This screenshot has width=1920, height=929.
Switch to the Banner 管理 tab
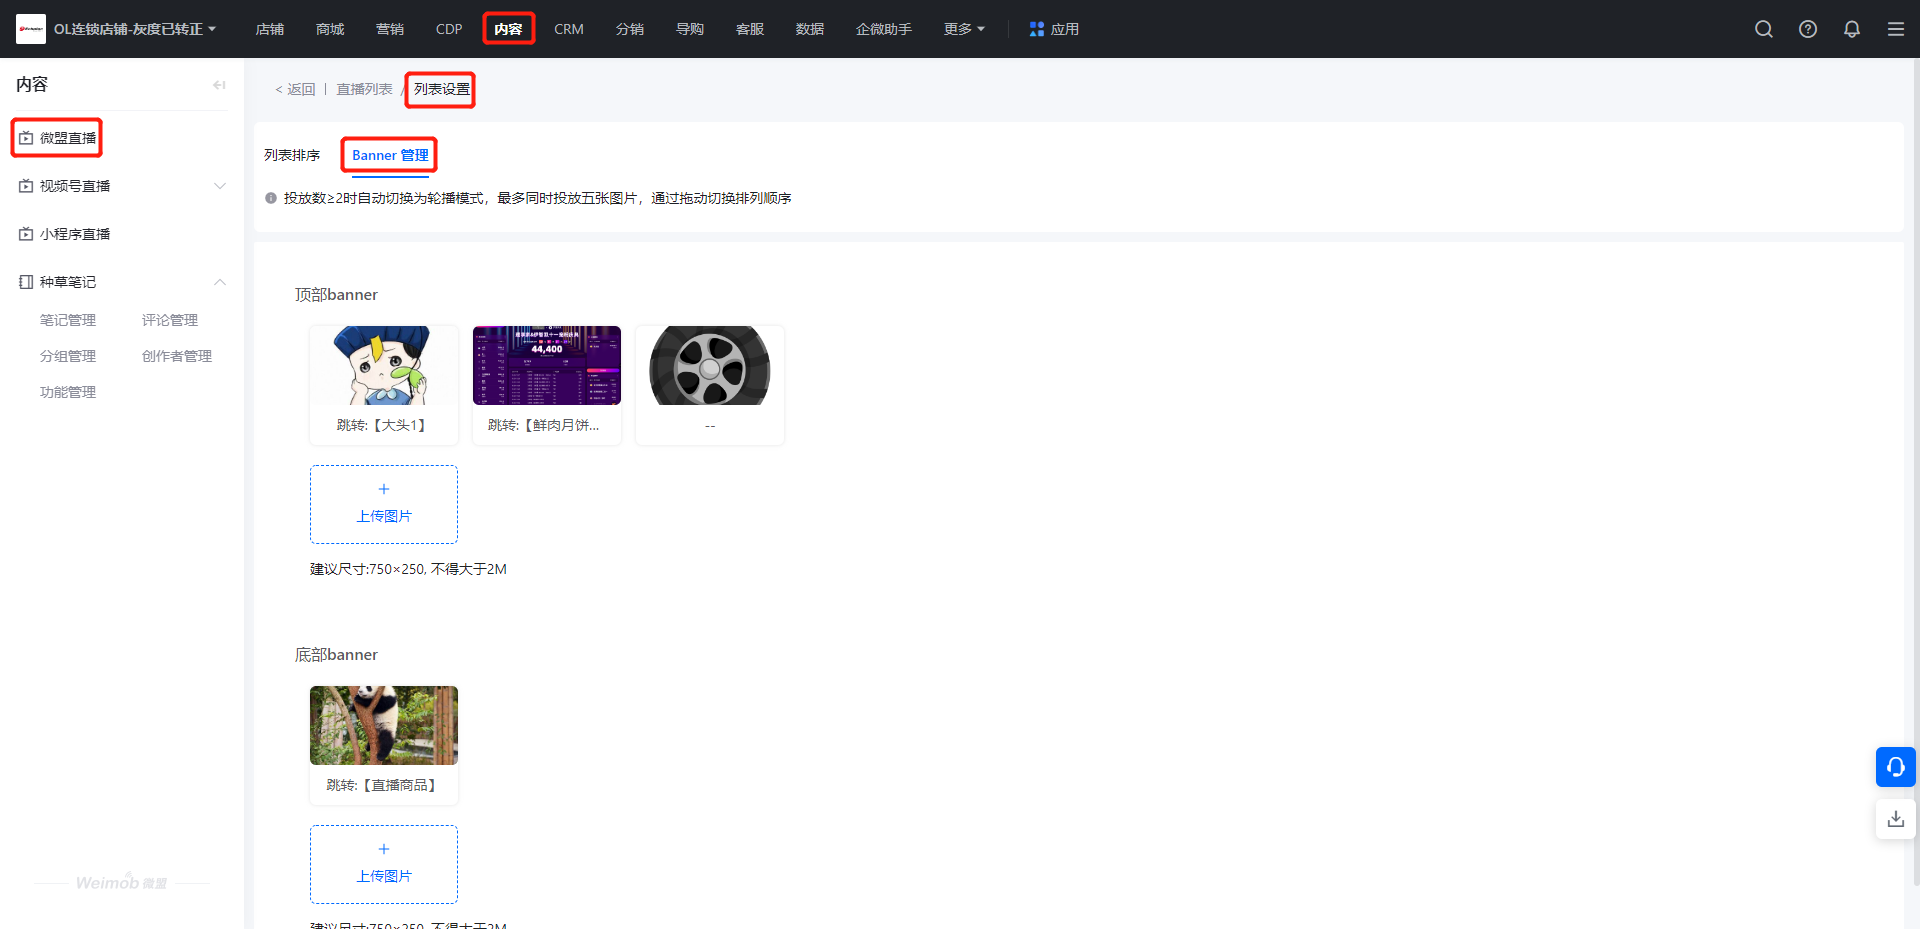pos(390,155)
